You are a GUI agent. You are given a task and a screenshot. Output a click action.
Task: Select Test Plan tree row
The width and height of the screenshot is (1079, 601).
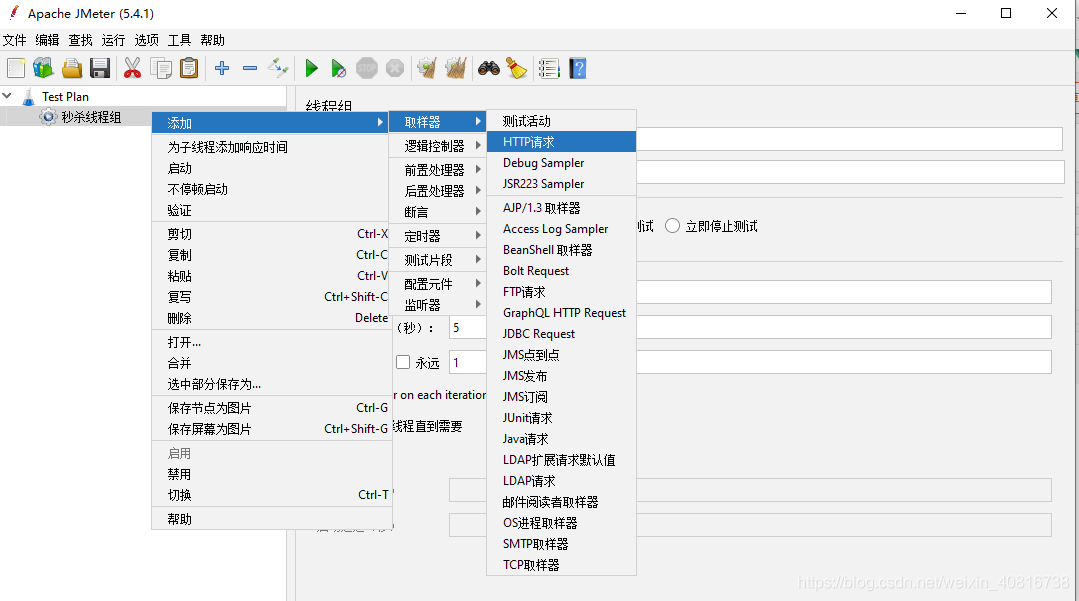[x=143, y=96]
